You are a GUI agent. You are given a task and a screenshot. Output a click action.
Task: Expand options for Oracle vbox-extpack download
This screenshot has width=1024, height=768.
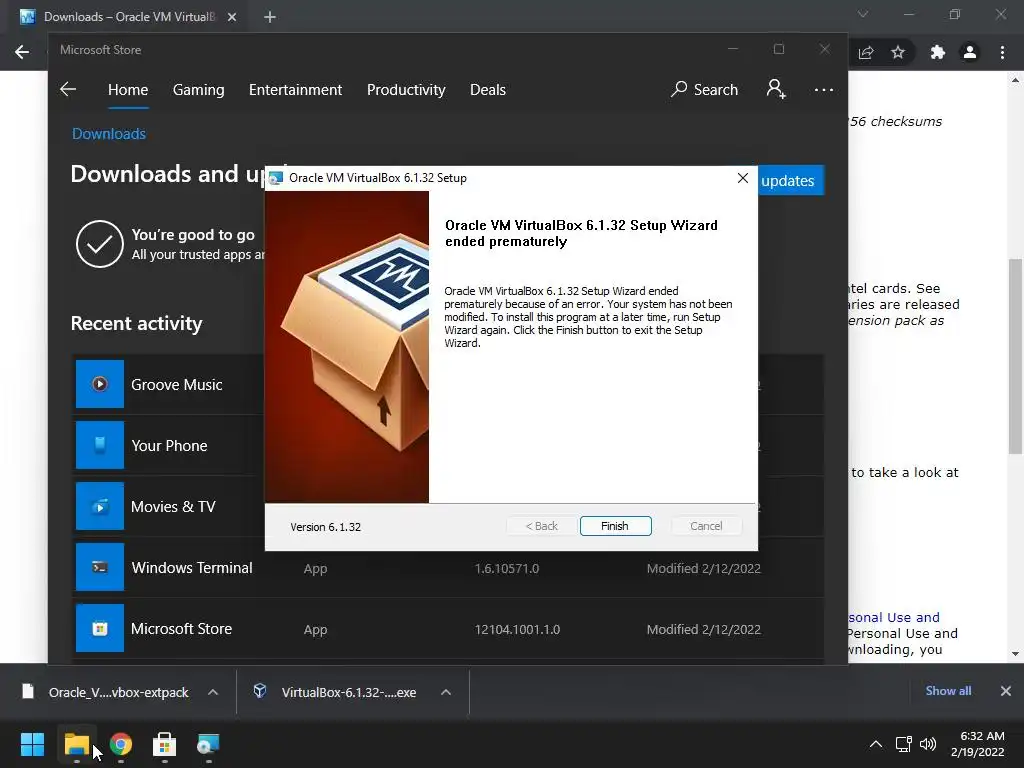tap(213, 692)
